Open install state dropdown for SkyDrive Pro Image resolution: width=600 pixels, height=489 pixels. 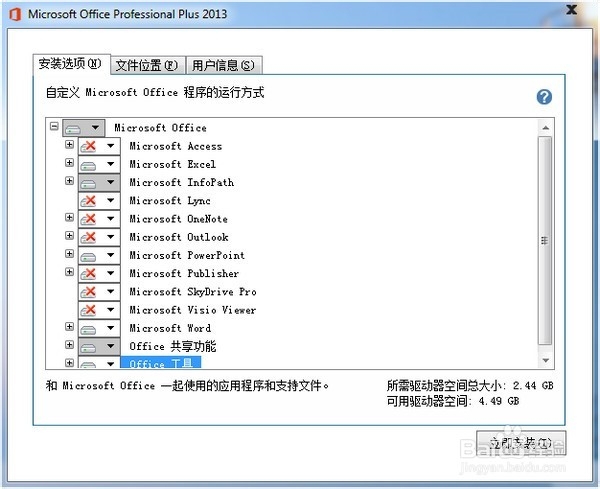(99, 292)
